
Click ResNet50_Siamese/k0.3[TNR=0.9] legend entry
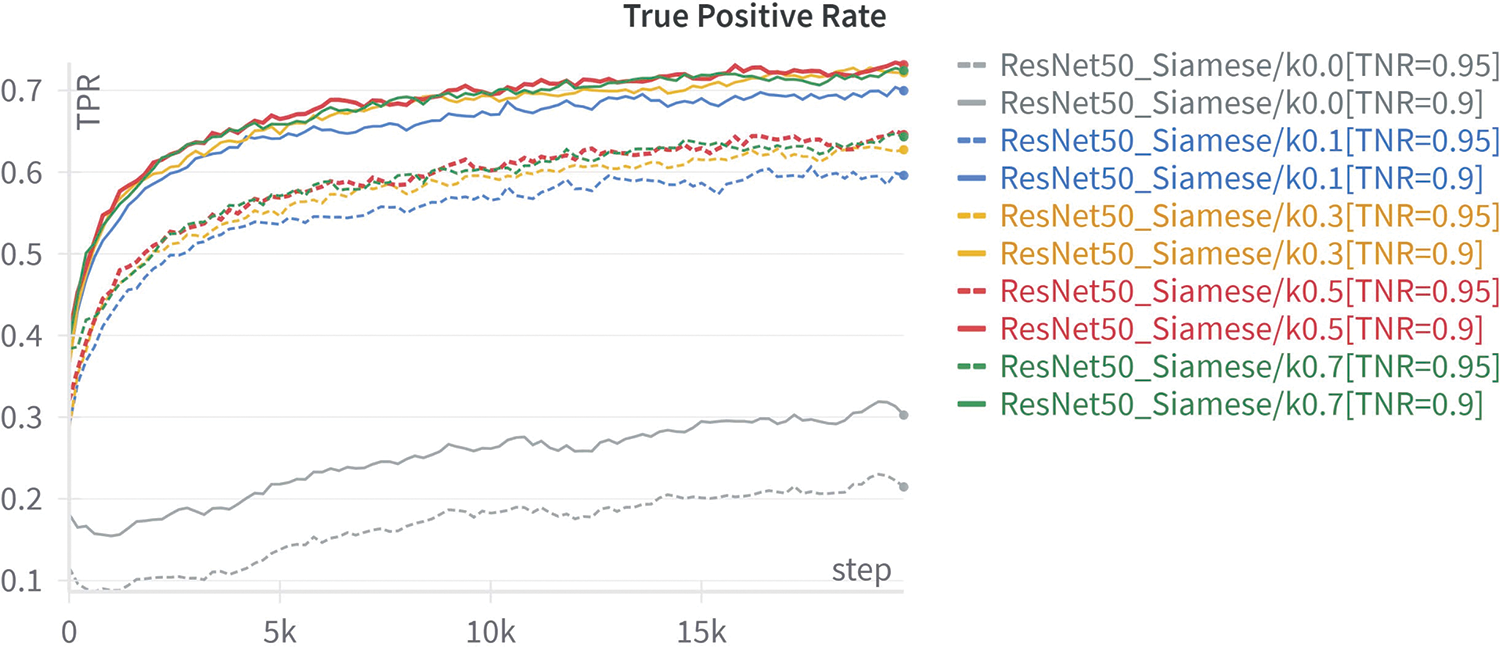[1240, 254]
